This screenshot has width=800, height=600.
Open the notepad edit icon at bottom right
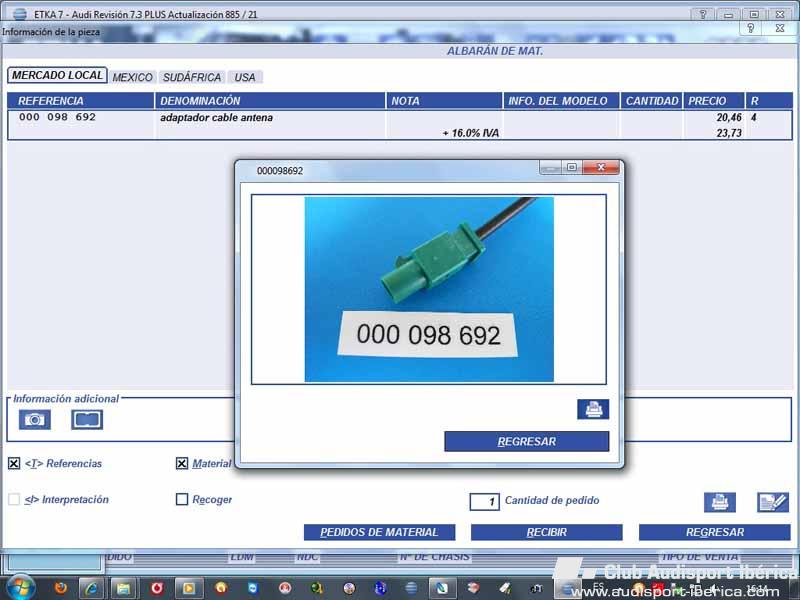772,502
